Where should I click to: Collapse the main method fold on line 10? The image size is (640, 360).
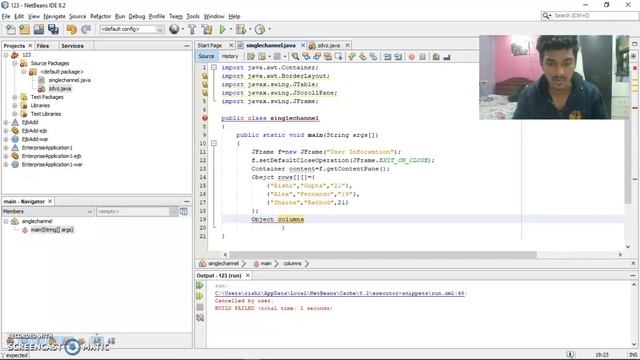pos(213,143)
